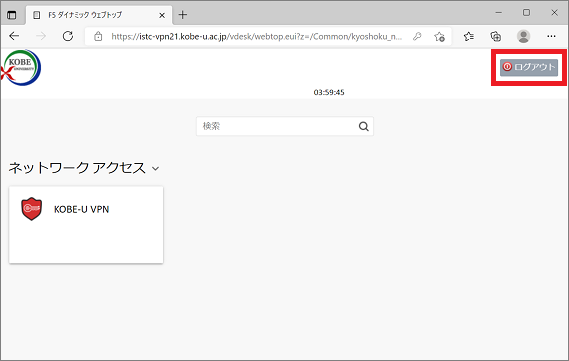The width and height of the screenshot is (569, 361).
Task: Click the browser forward arrow
Action: tap(41, 36)
